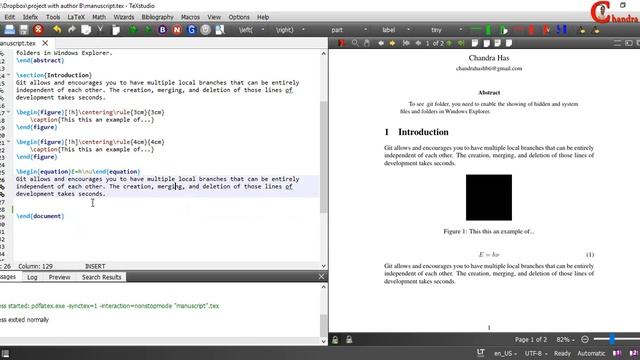Click the gray circular toolbar icon
Image resolution: width=640 pixels, height=360 pixels.
pyautogui.click(x=205, y=30)
